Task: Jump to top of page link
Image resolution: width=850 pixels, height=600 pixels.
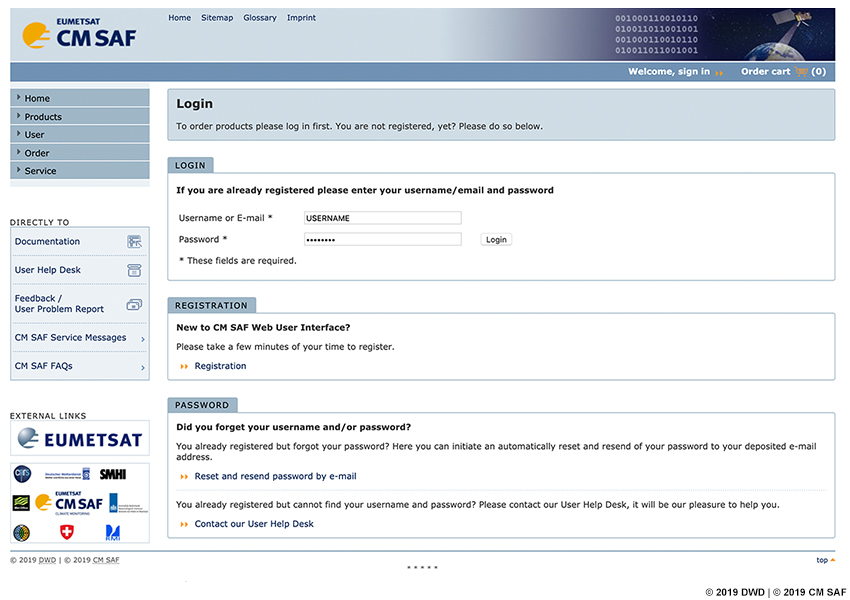Action: [825, 560]
